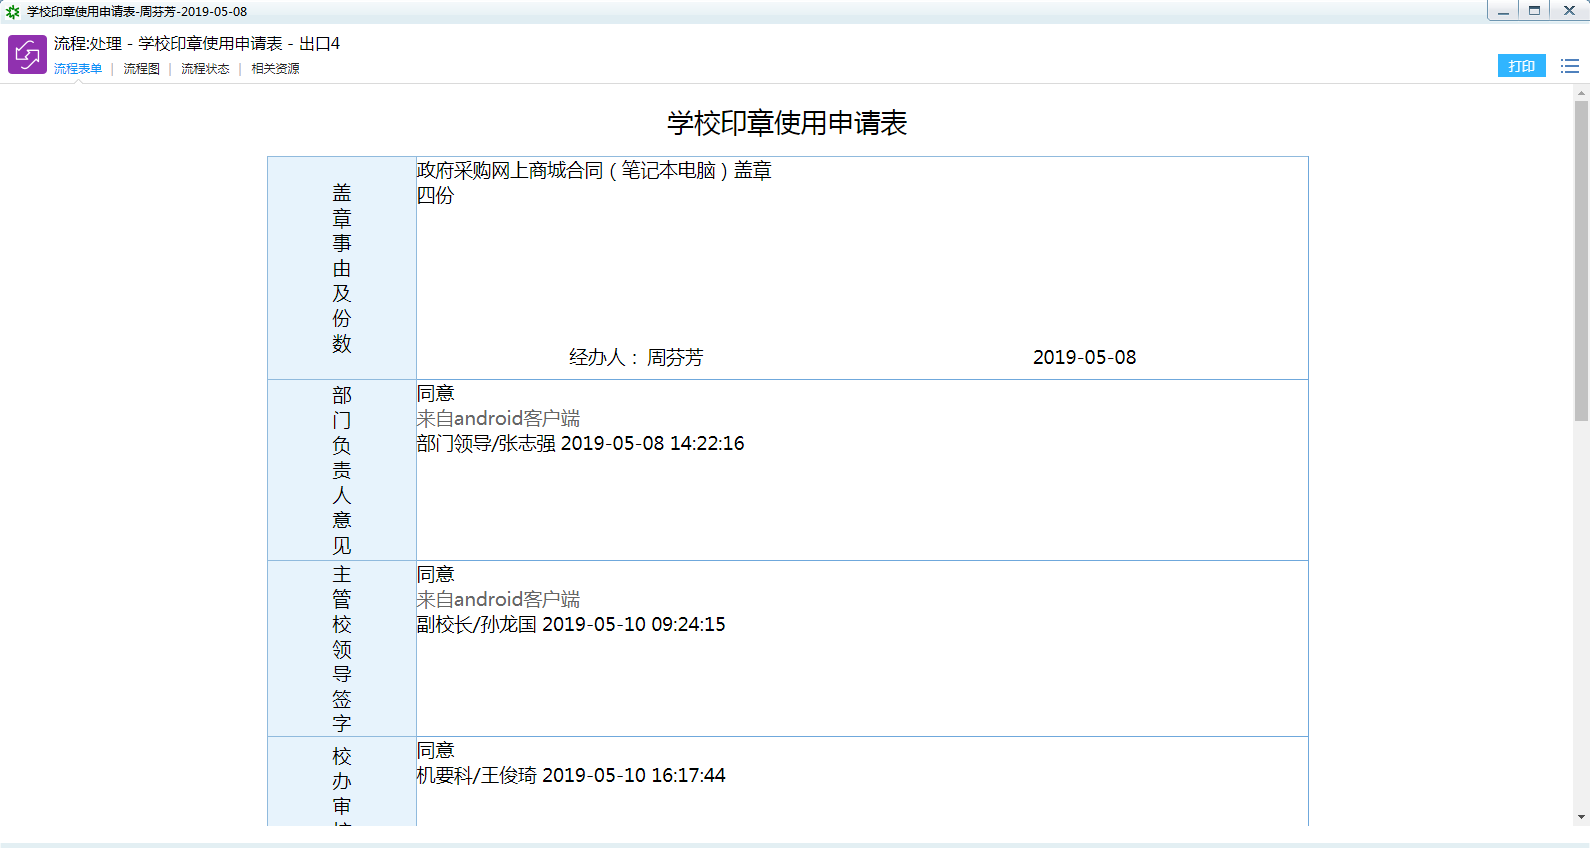Open the 流程图 tab
The height and width of the screenshot is (848, 1590).
click(x=141, y=69)
